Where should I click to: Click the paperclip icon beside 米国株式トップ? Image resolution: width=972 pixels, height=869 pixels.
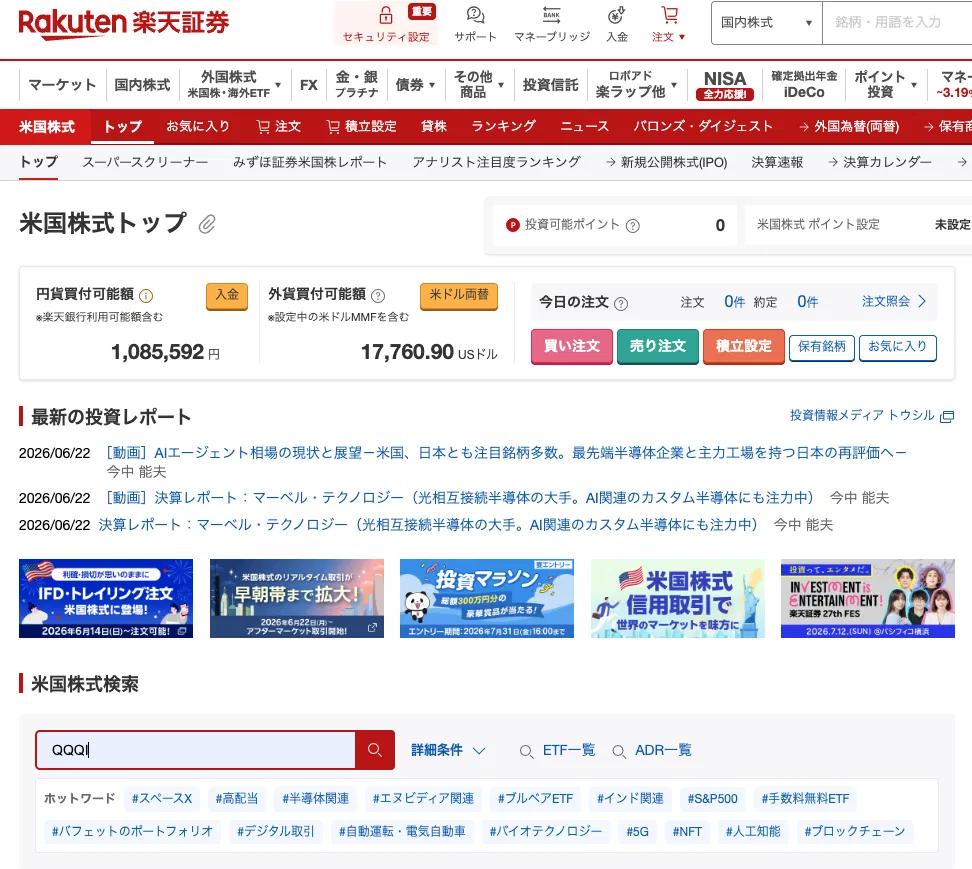207,224
